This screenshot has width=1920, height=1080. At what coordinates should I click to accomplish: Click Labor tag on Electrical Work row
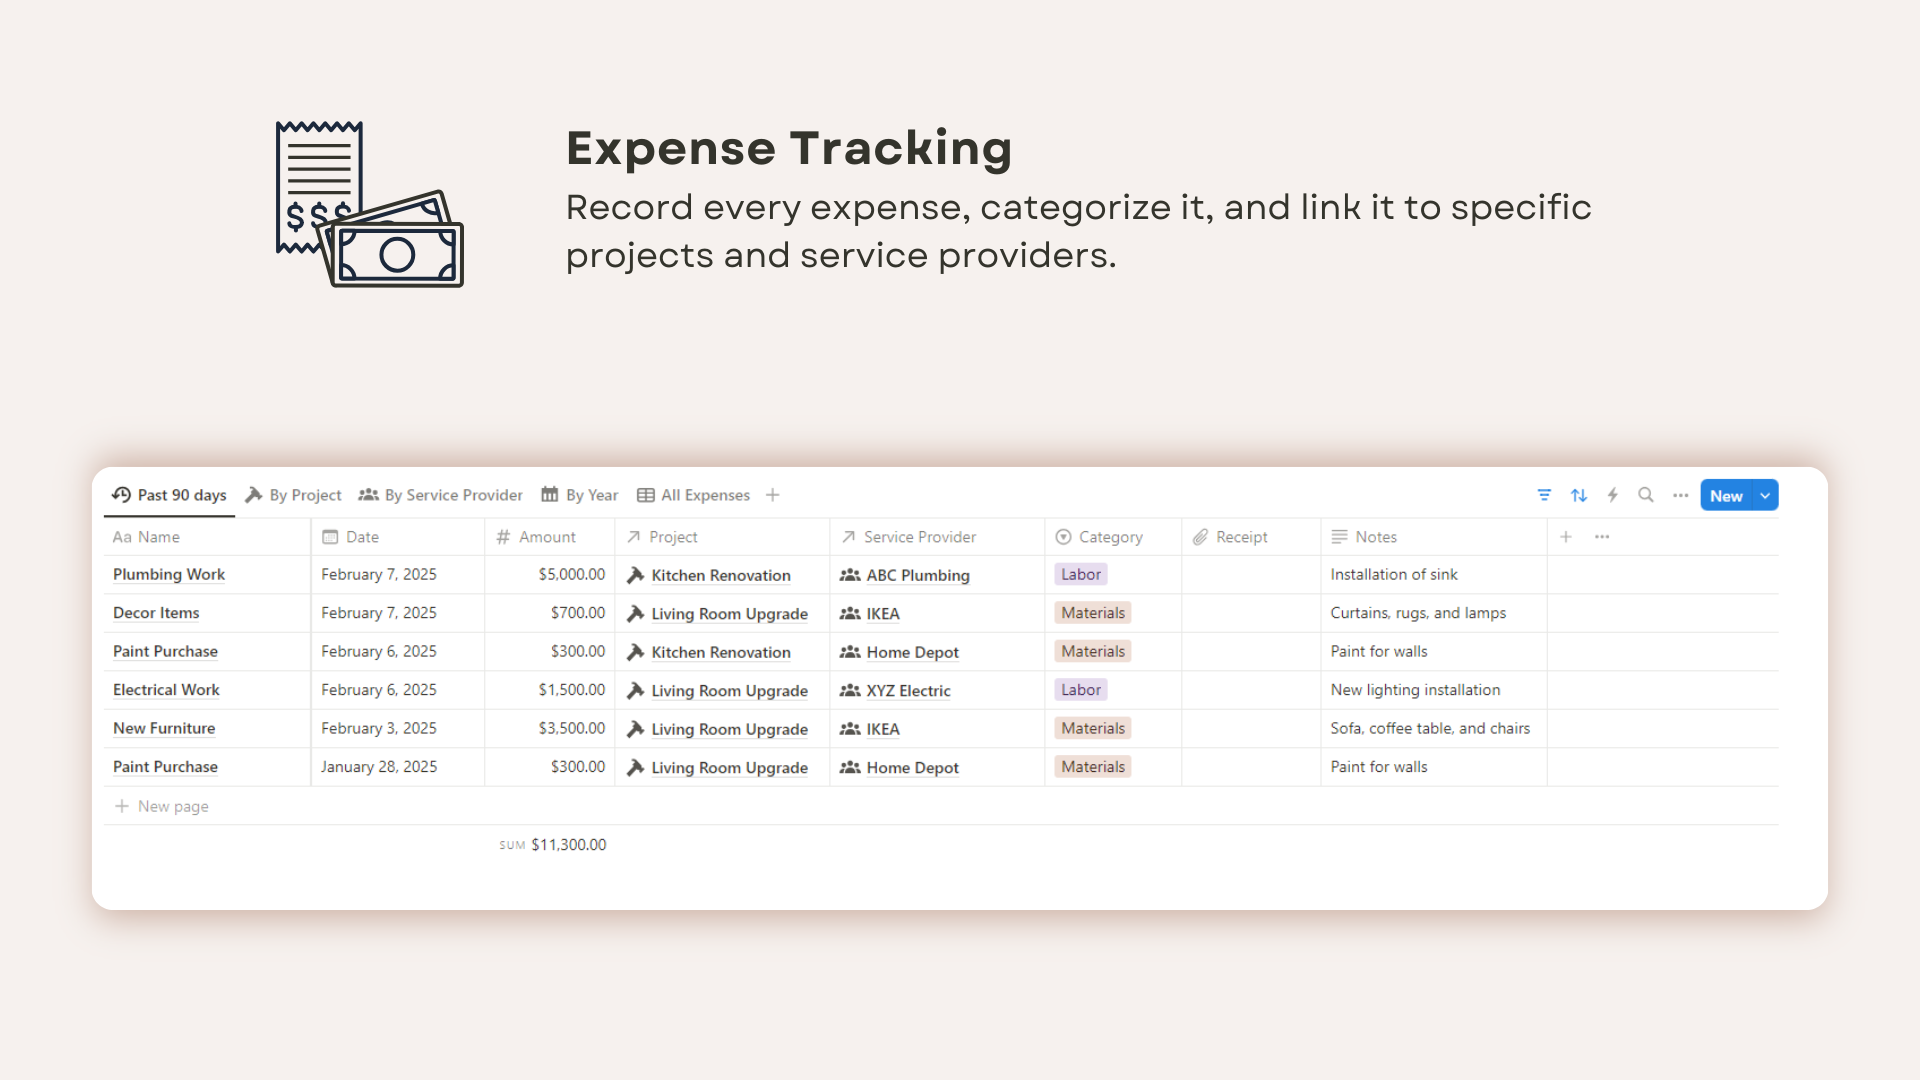point(1081,690)
